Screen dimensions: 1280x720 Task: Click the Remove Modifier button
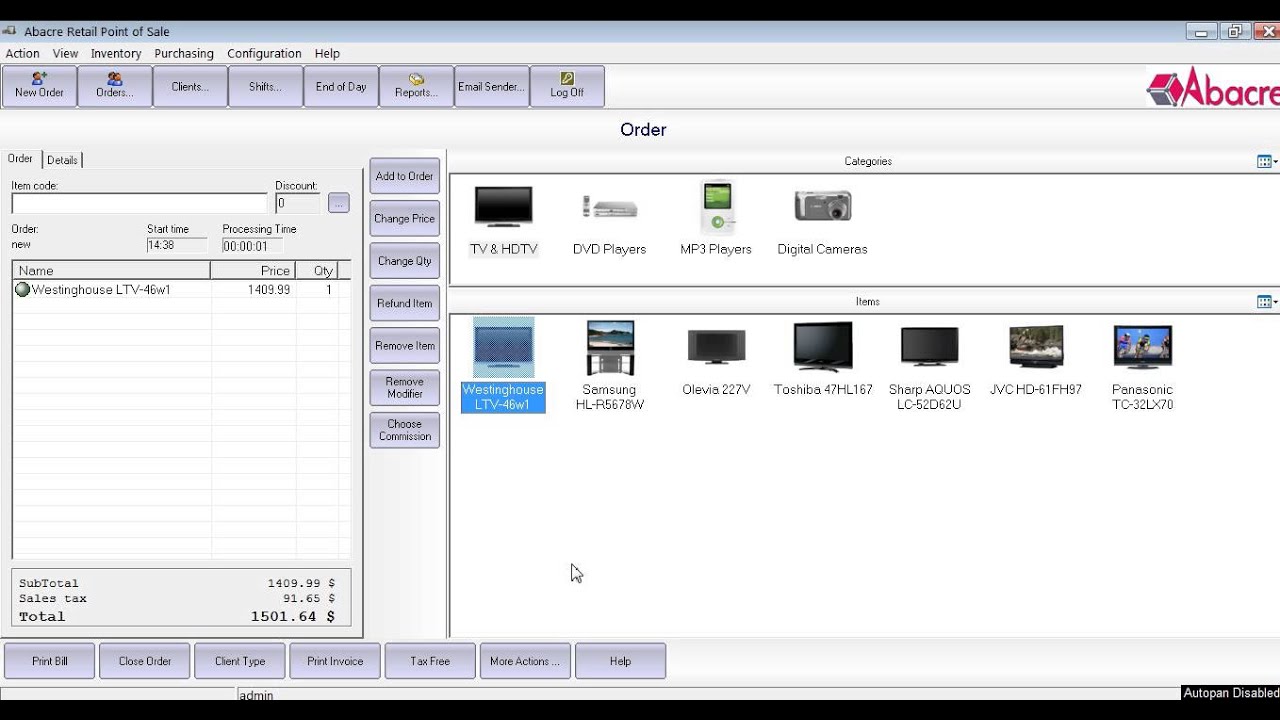coord(405,388)
